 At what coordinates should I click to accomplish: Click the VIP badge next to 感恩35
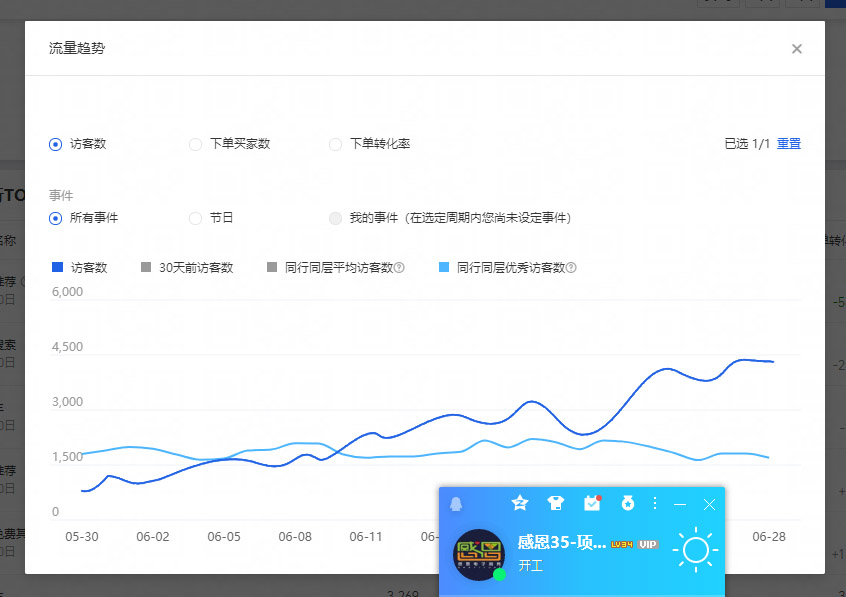(x=648, y=544)
